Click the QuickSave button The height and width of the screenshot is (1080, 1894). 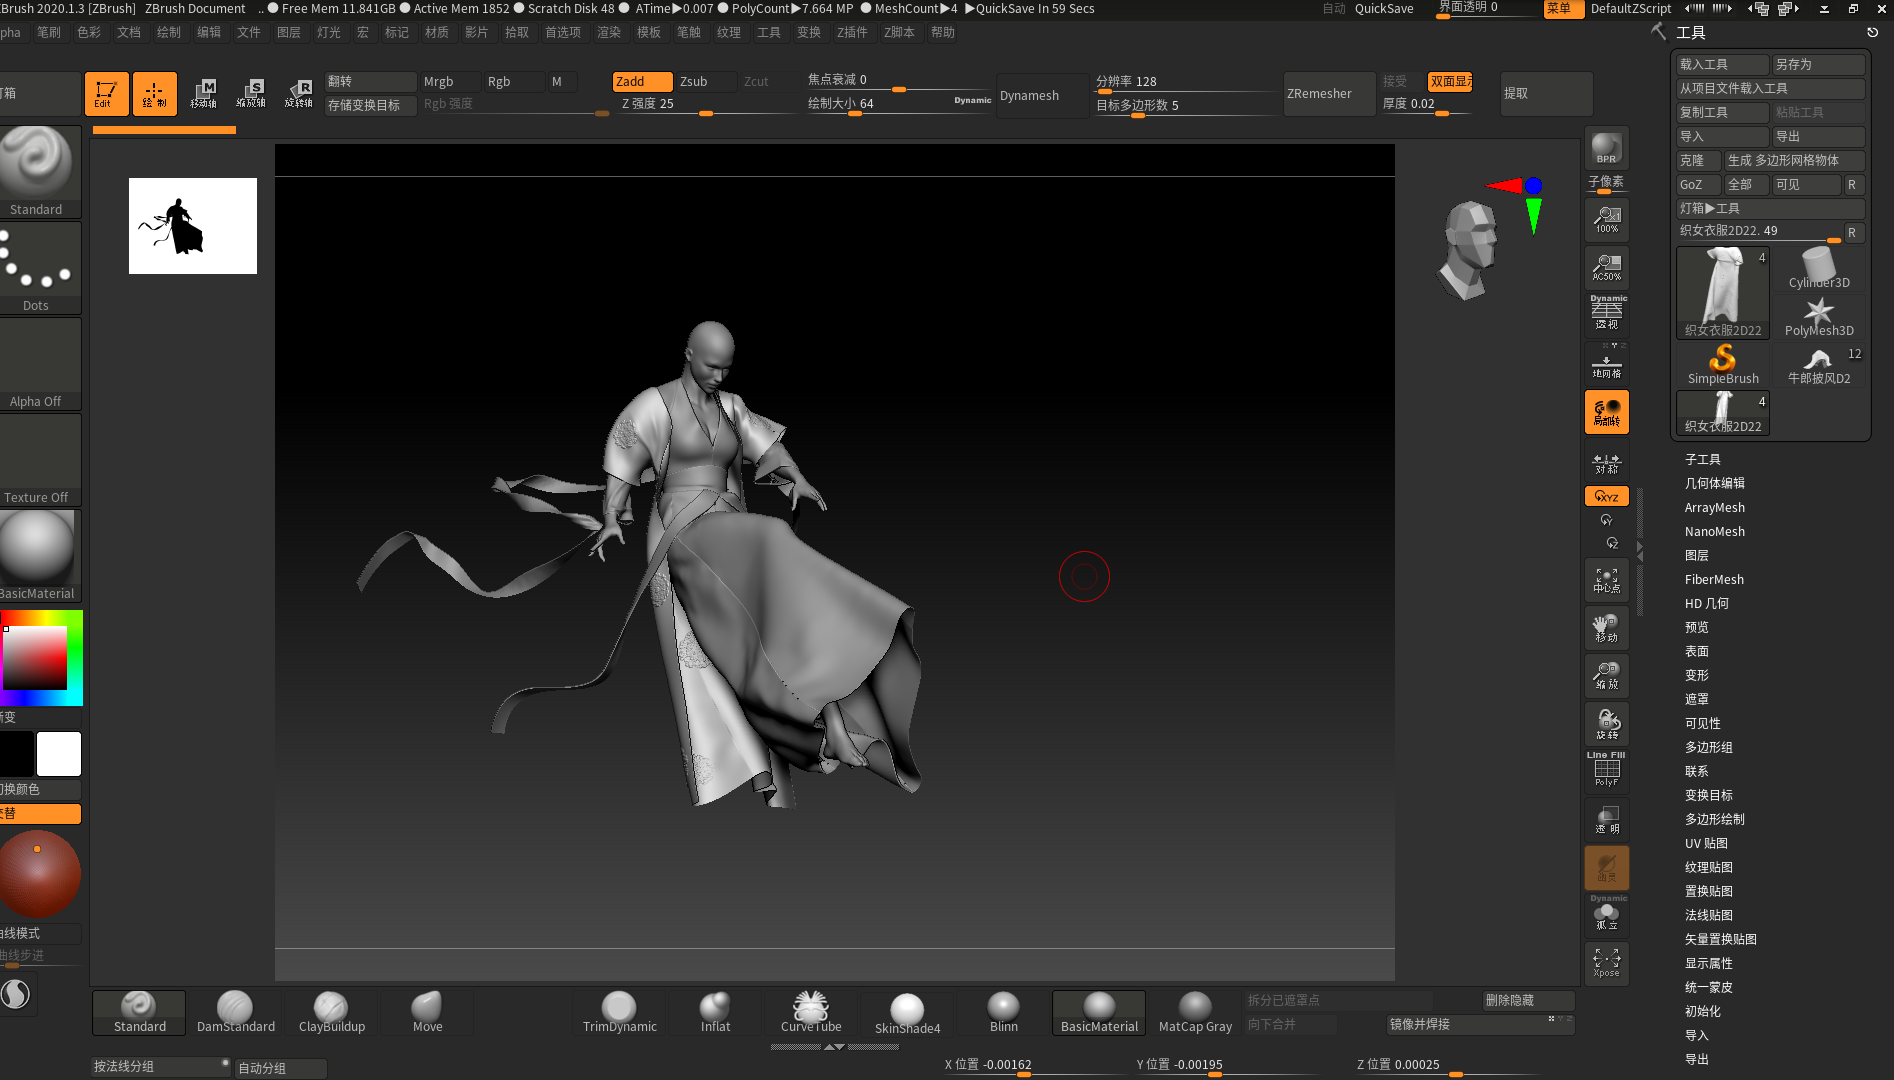[1383, 9]
